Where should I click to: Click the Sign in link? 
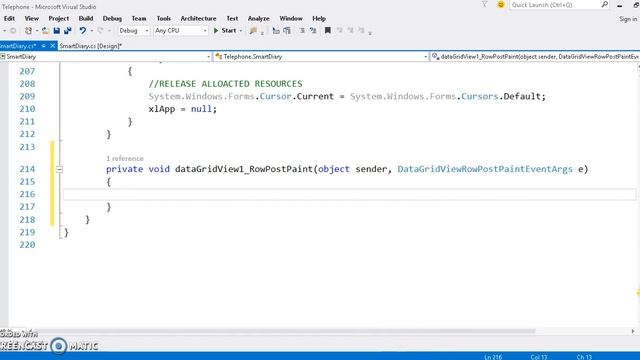pyautogui.click(x=628, y=19)
